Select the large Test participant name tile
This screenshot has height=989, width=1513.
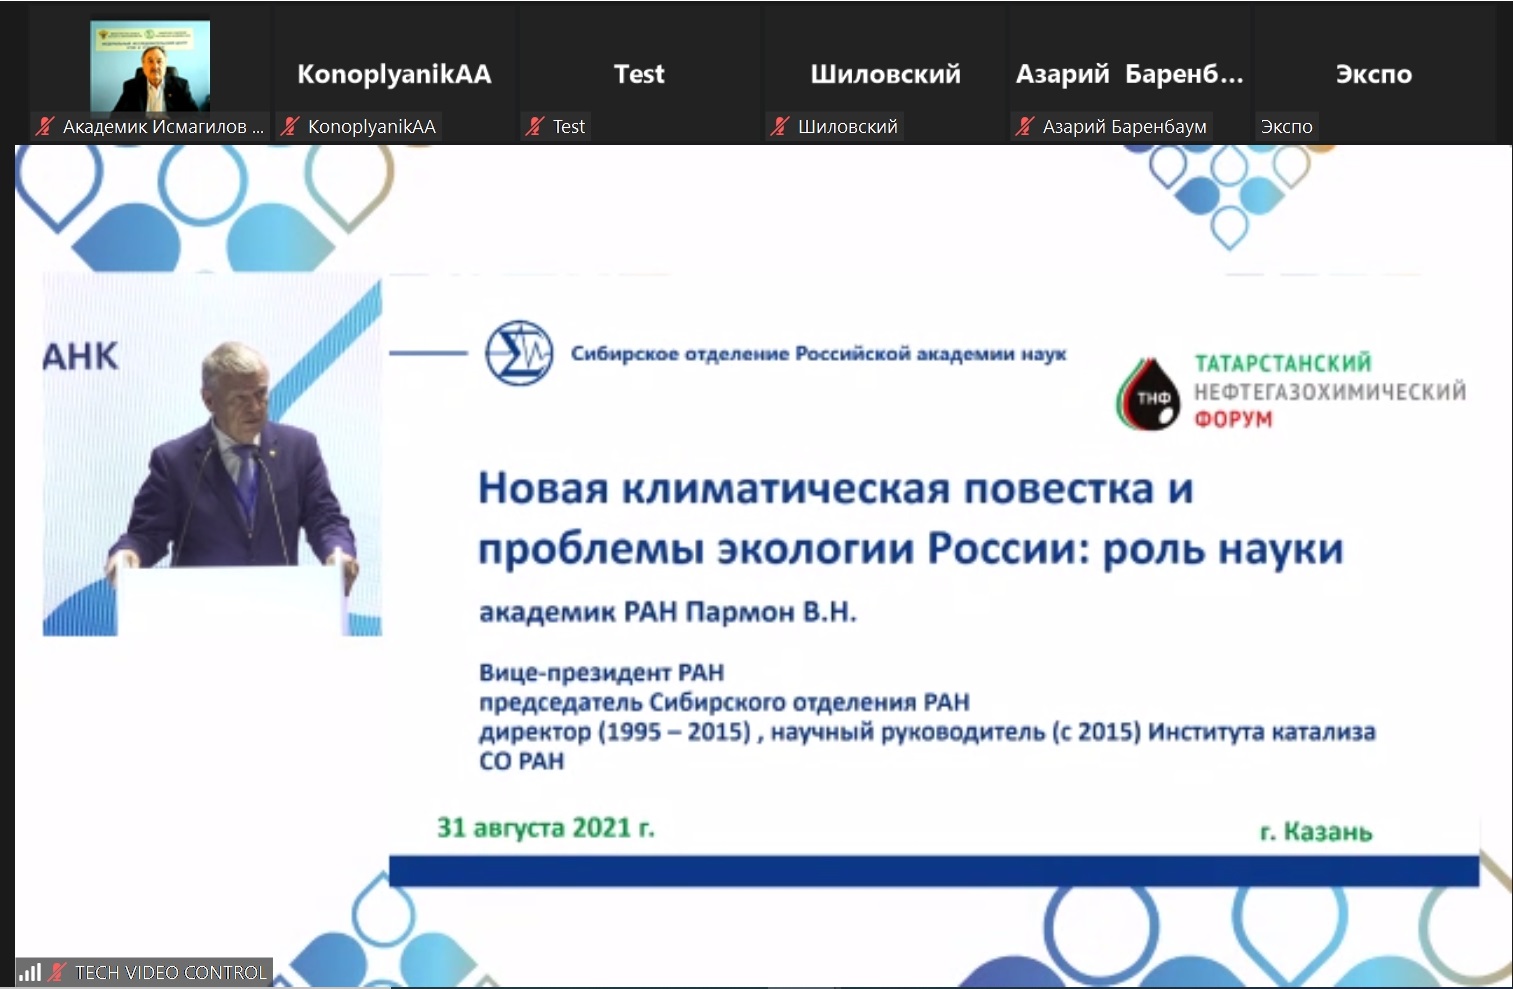click(639, 74)
